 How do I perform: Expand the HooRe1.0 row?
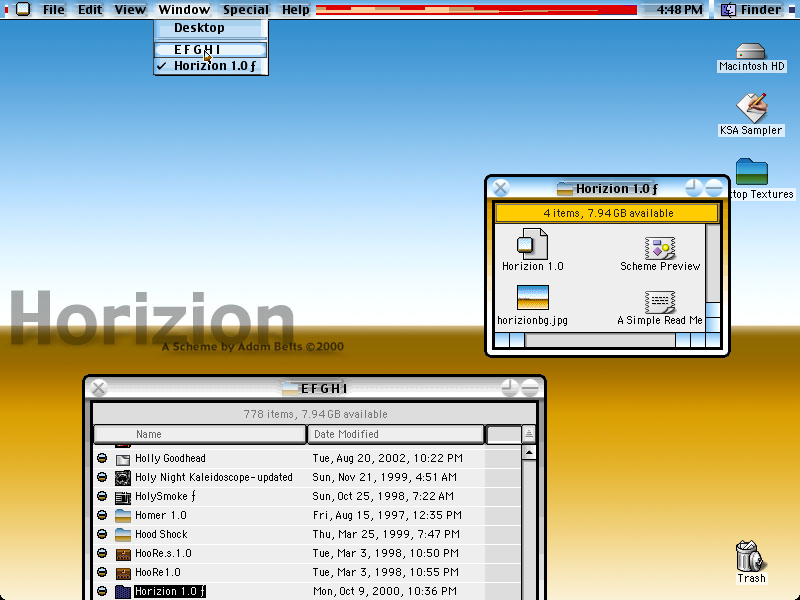(102, 572)
